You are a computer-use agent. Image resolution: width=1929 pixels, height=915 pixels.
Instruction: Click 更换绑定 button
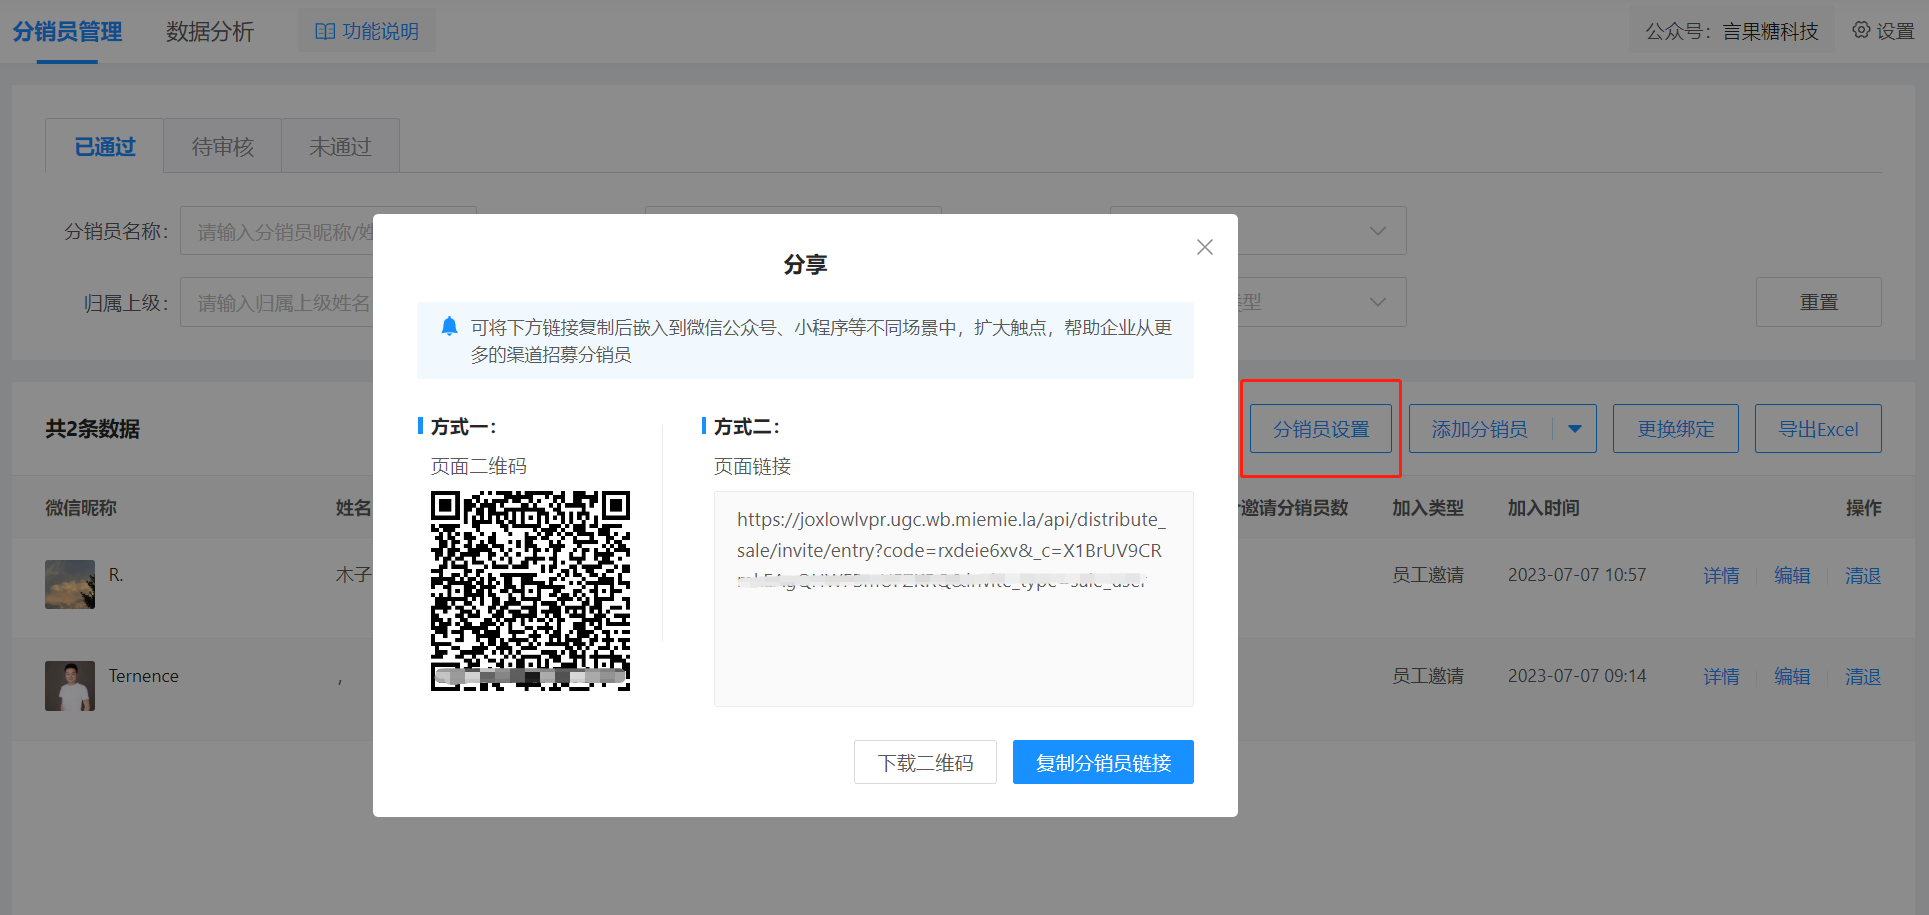pos(1675,429)
